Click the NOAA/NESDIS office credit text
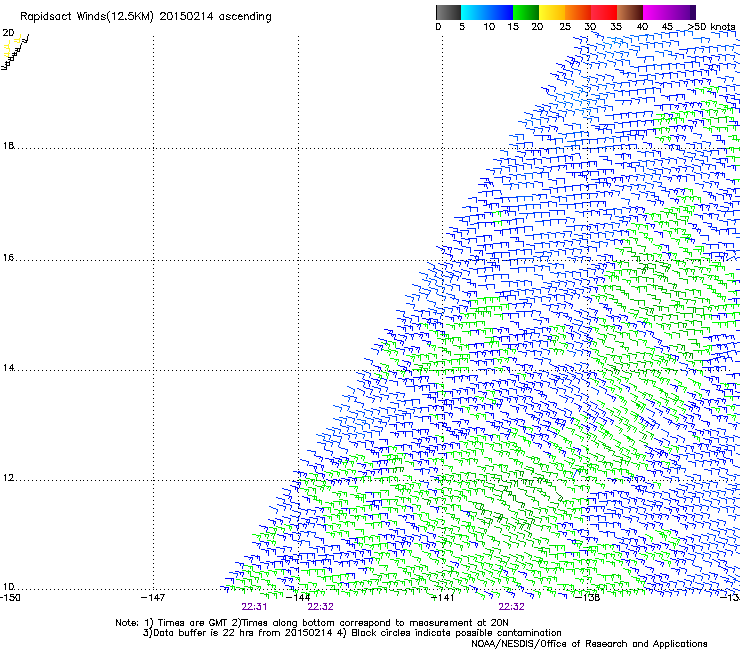 589,644
